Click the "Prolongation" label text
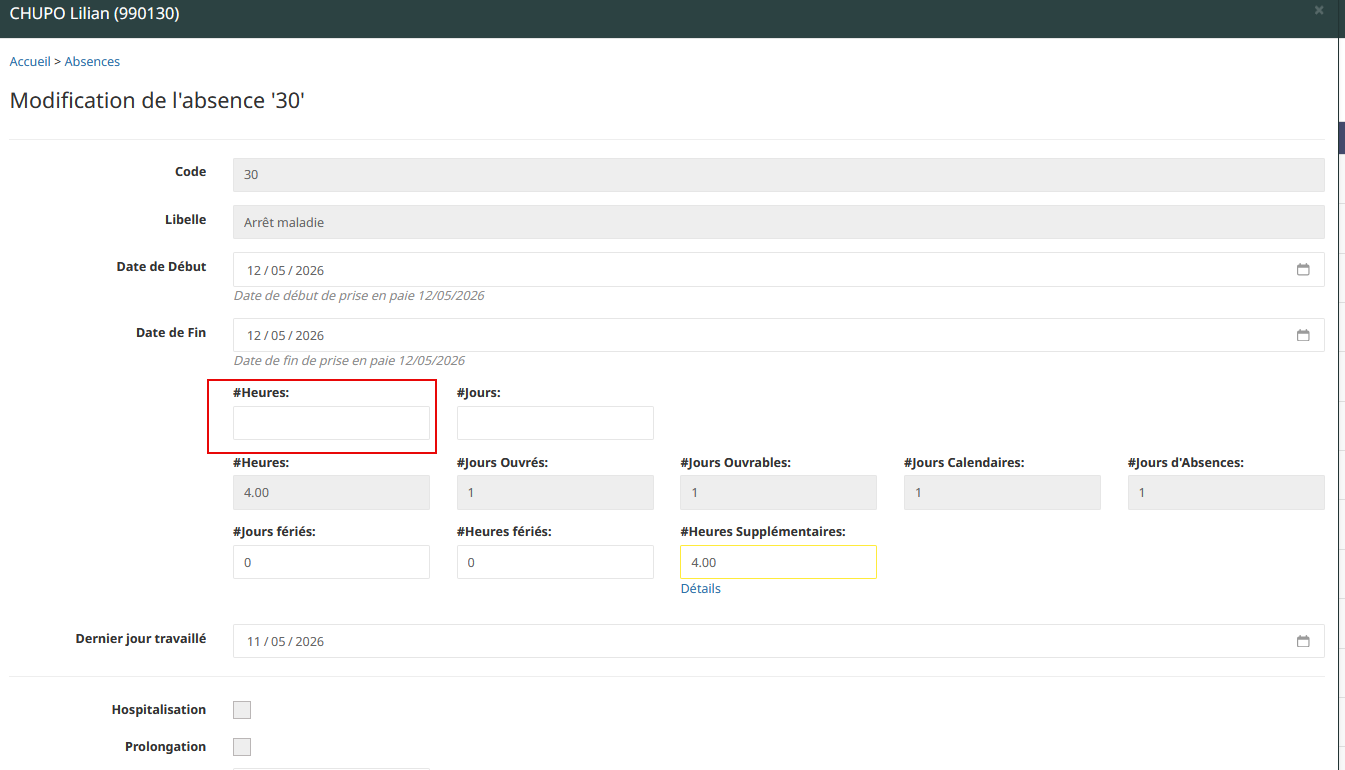Screen dimensions: 1345x770 [166, 747]
